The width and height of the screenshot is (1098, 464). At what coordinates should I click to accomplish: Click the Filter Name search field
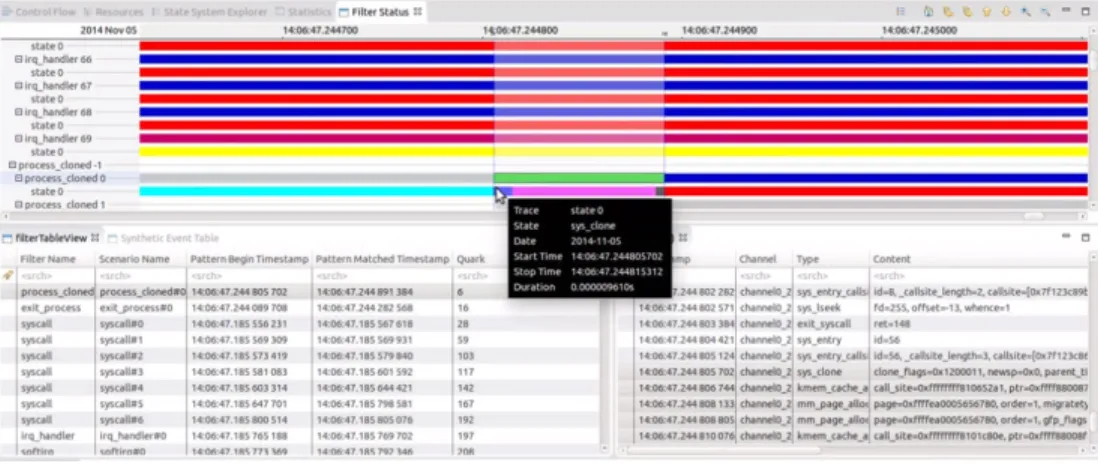pyautogui.click(x=55, y=276)
